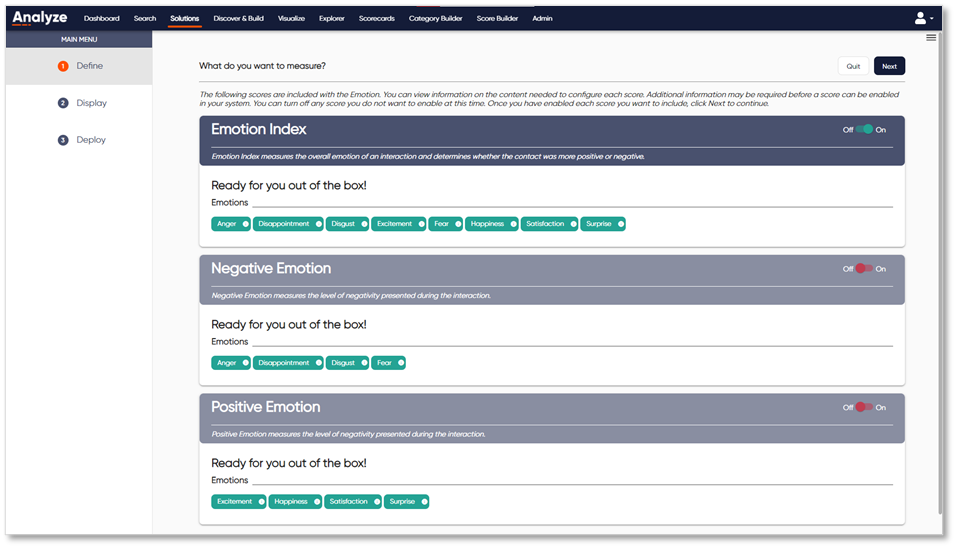Screen dimensions: 956x548
Task: Open the Search menu item
Action: pos(145,18)
